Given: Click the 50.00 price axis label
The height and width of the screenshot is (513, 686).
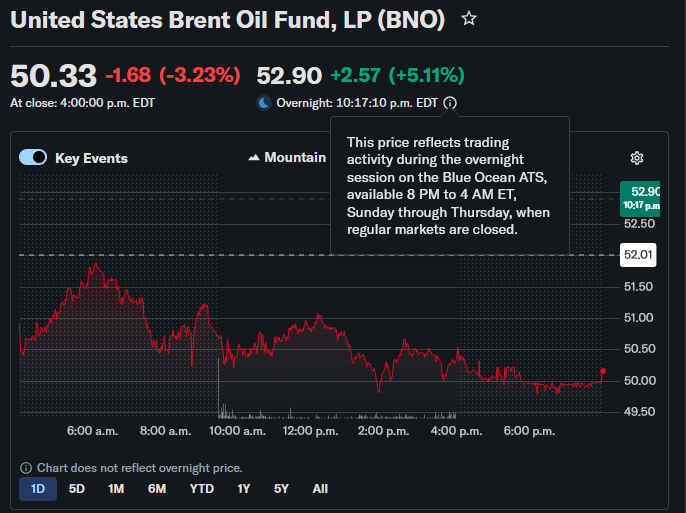Looking at the screenshot, I should (639, 380).
